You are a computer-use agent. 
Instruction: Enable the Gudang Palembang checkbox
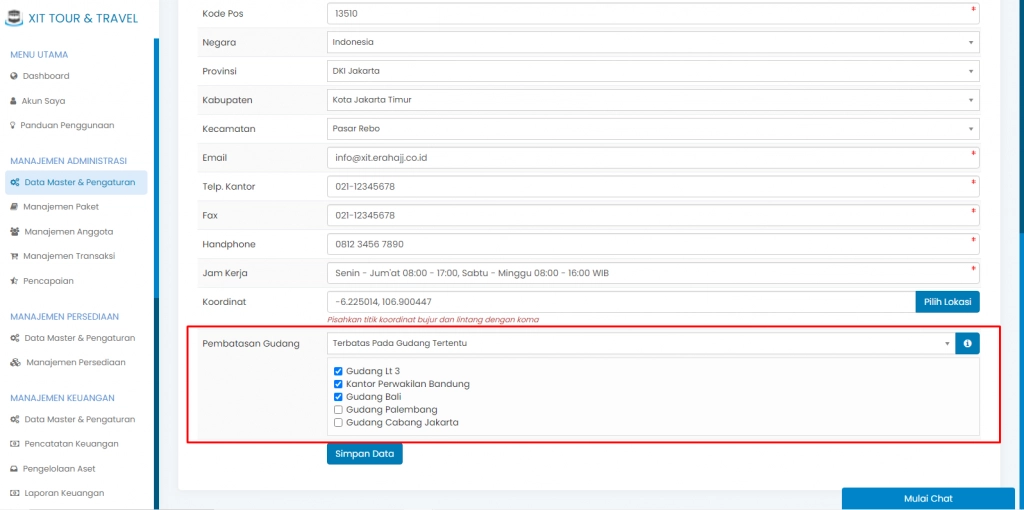pos(338,410)
